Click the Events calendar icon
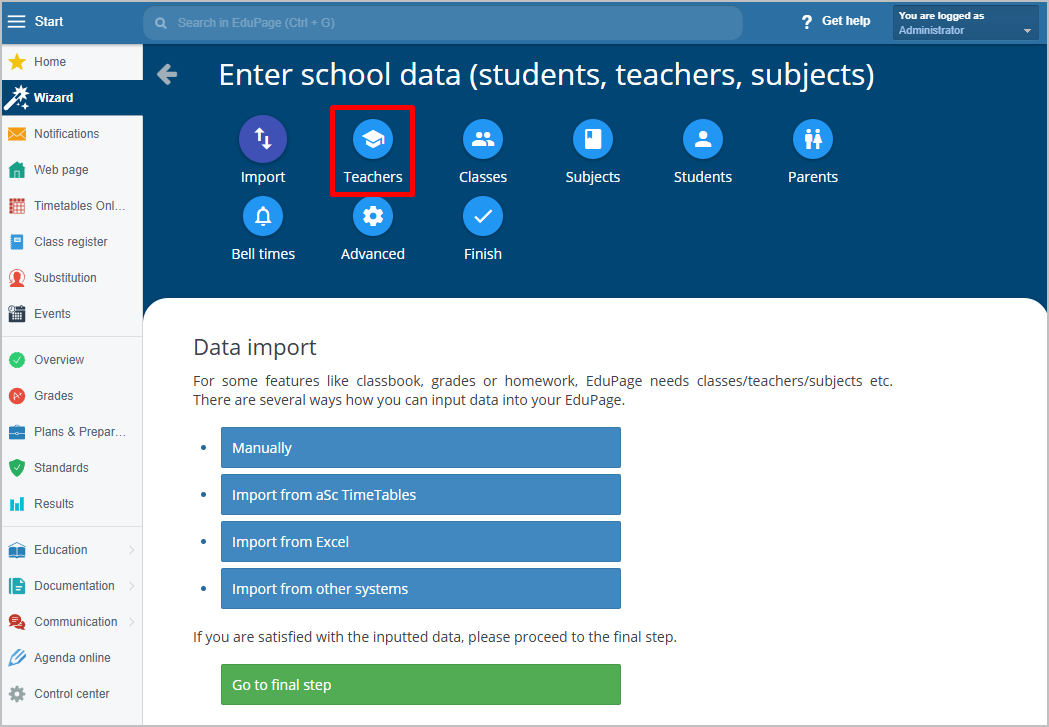This screenshot has width=1049, height=727. tap(17, 314)
